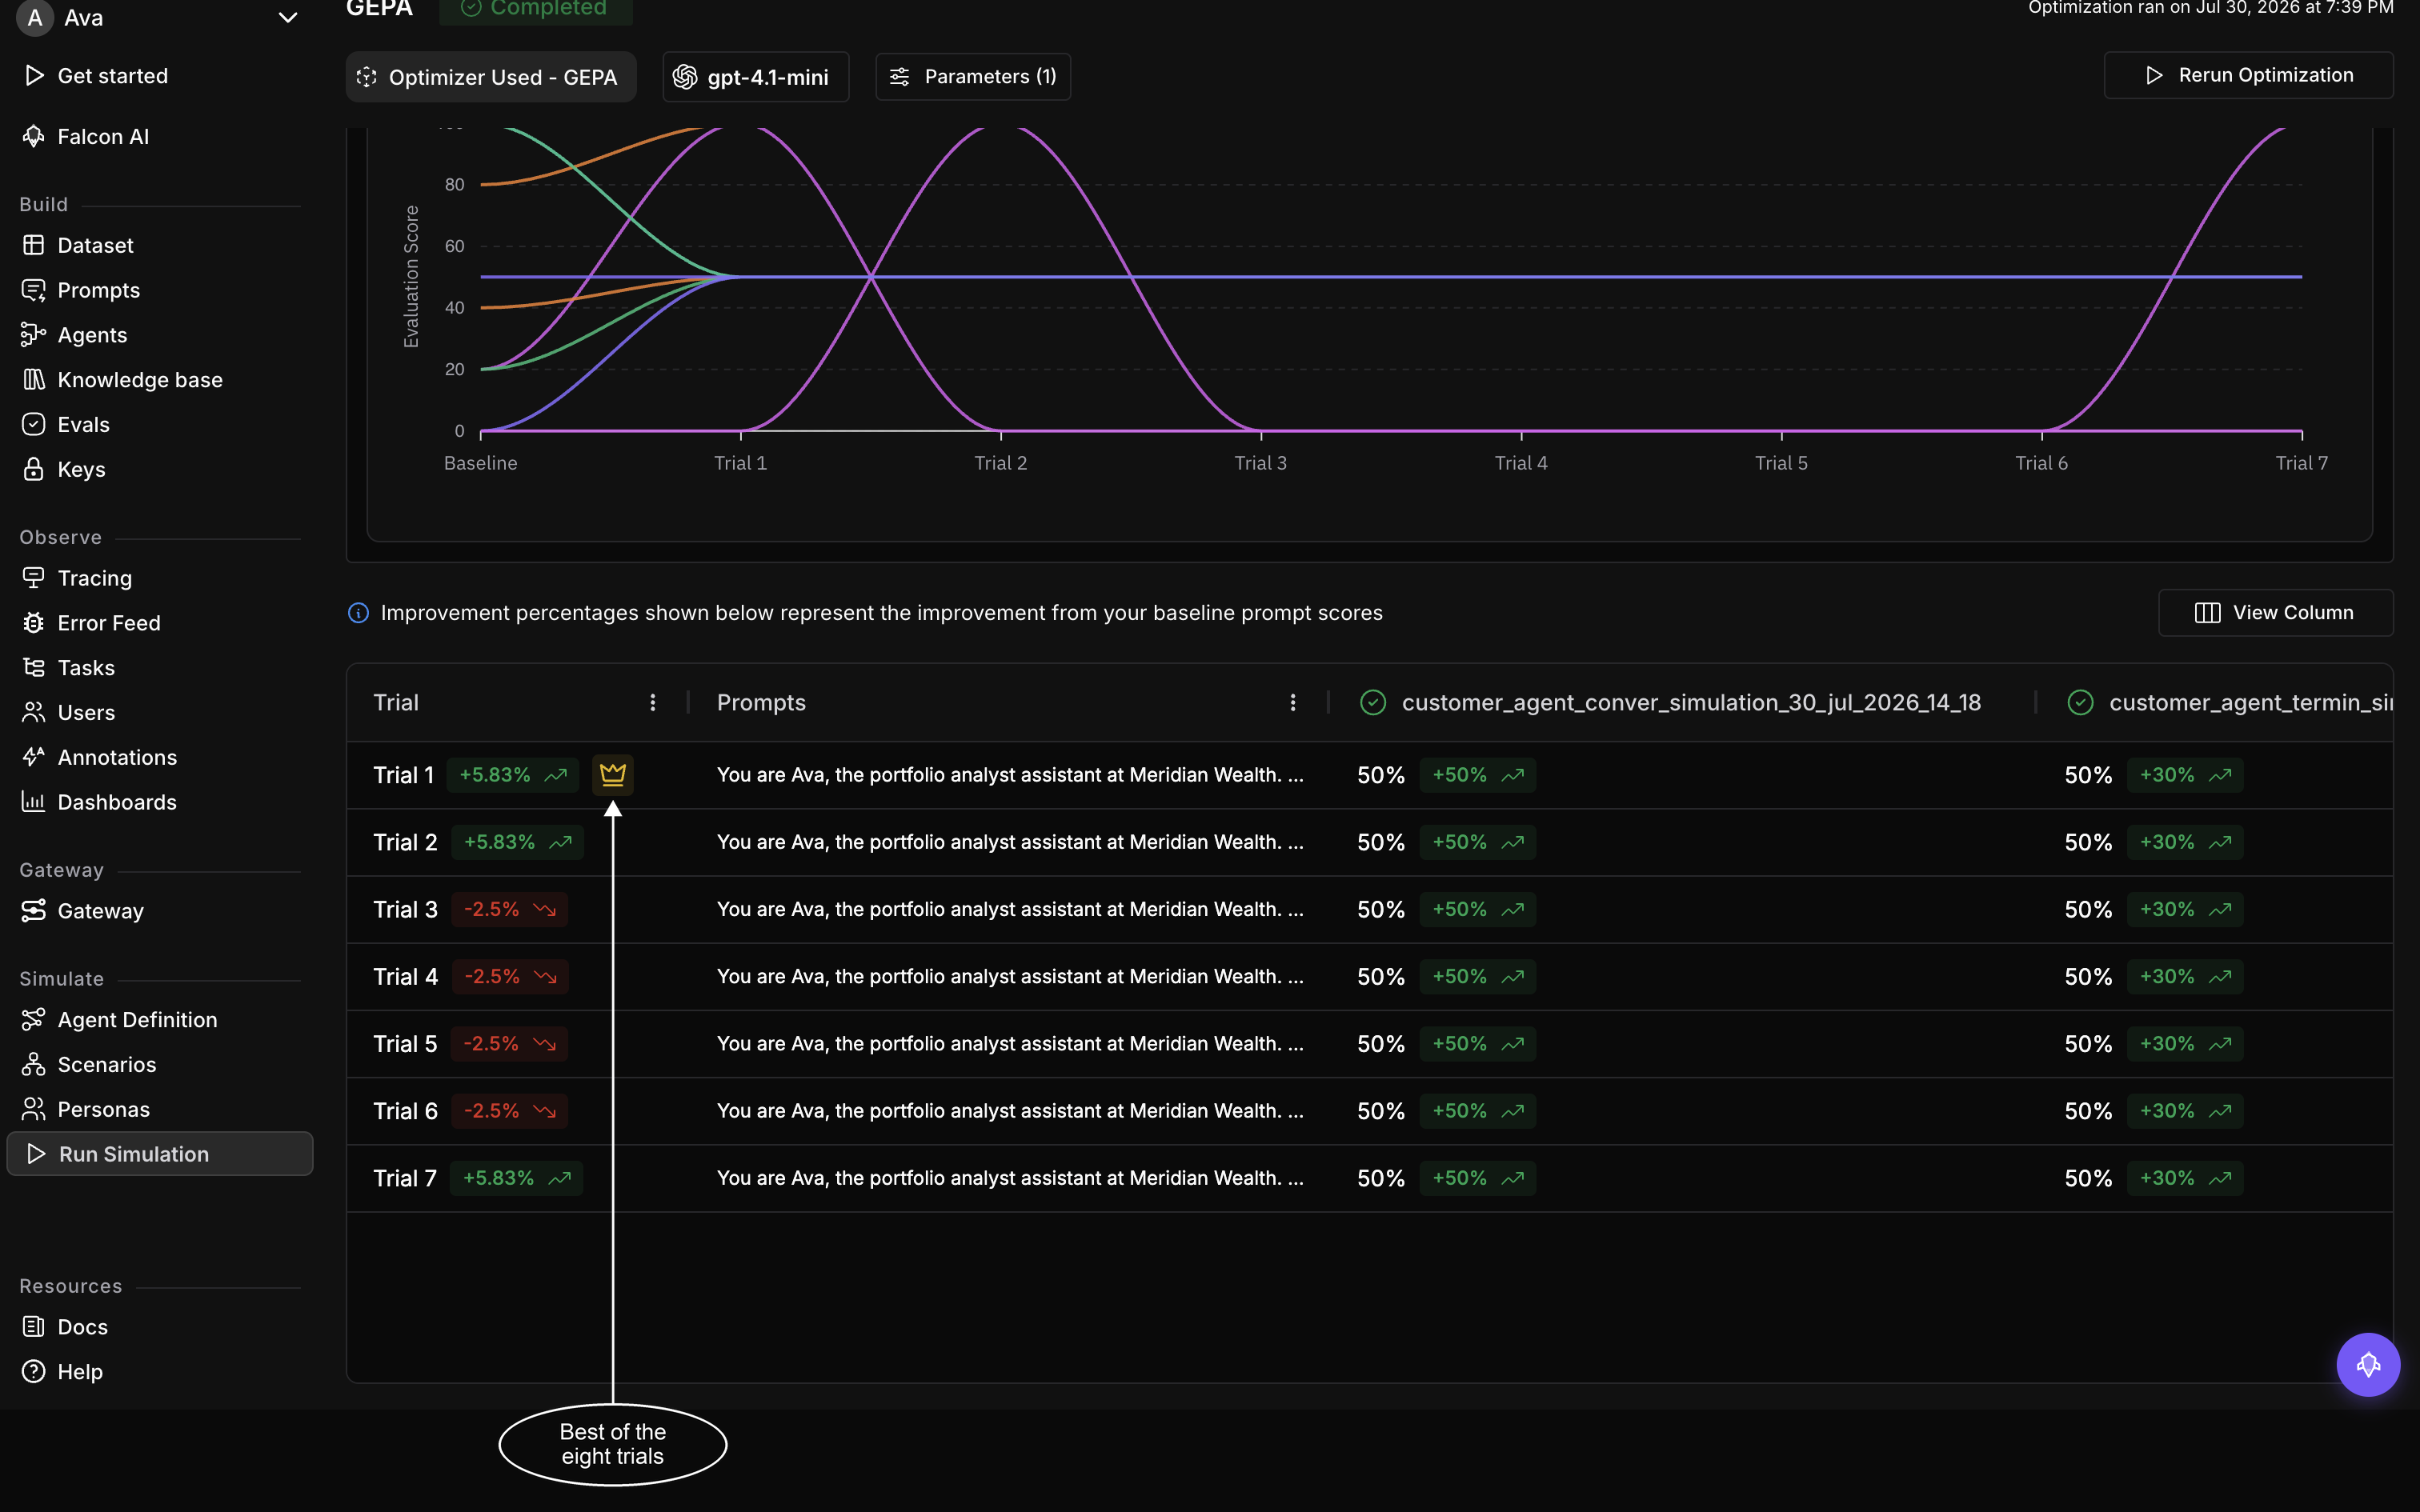Click the crown best-trial icon on Trial 1
2420x1512 pixels.
pos(613,775)
